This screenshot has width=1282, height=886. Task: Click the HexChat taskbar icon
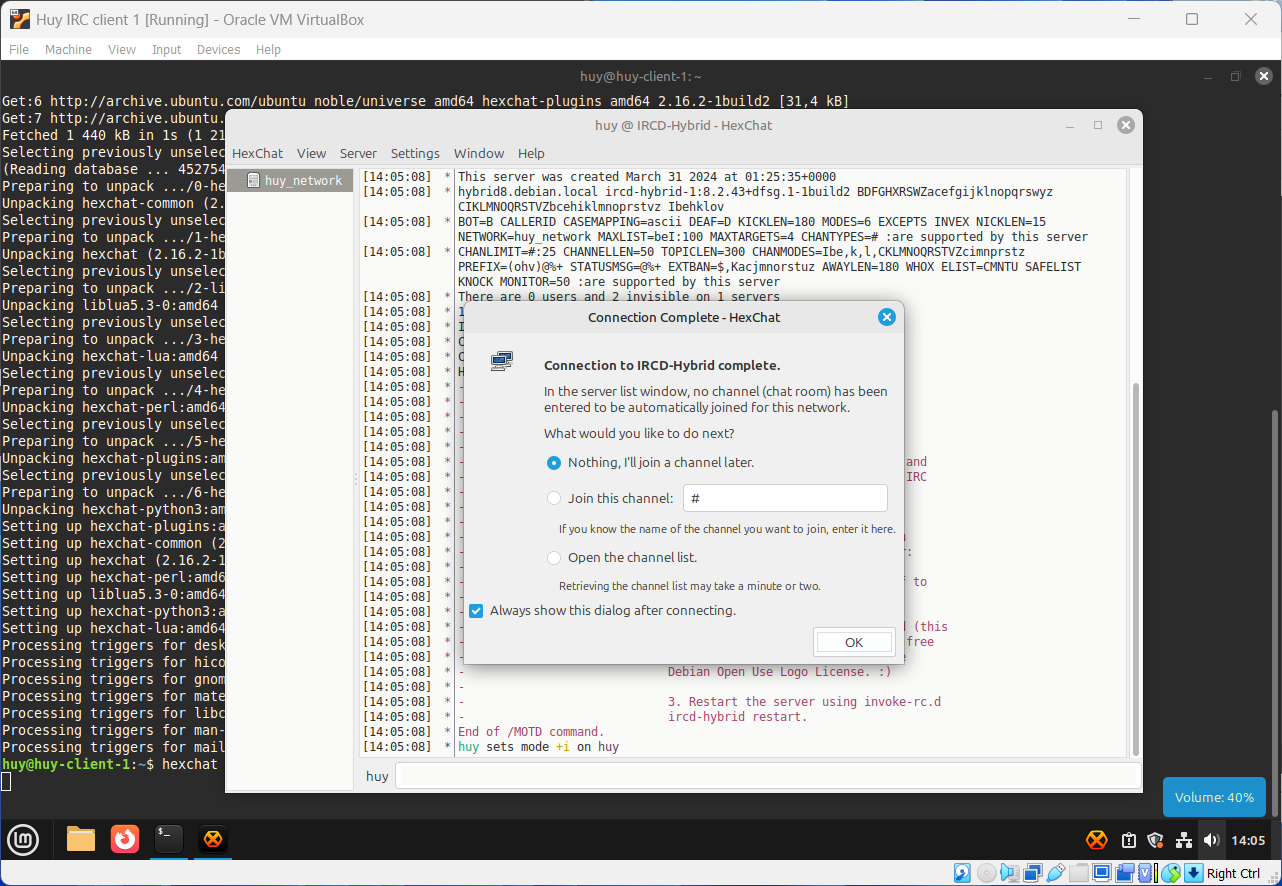[x=212, y=839]
